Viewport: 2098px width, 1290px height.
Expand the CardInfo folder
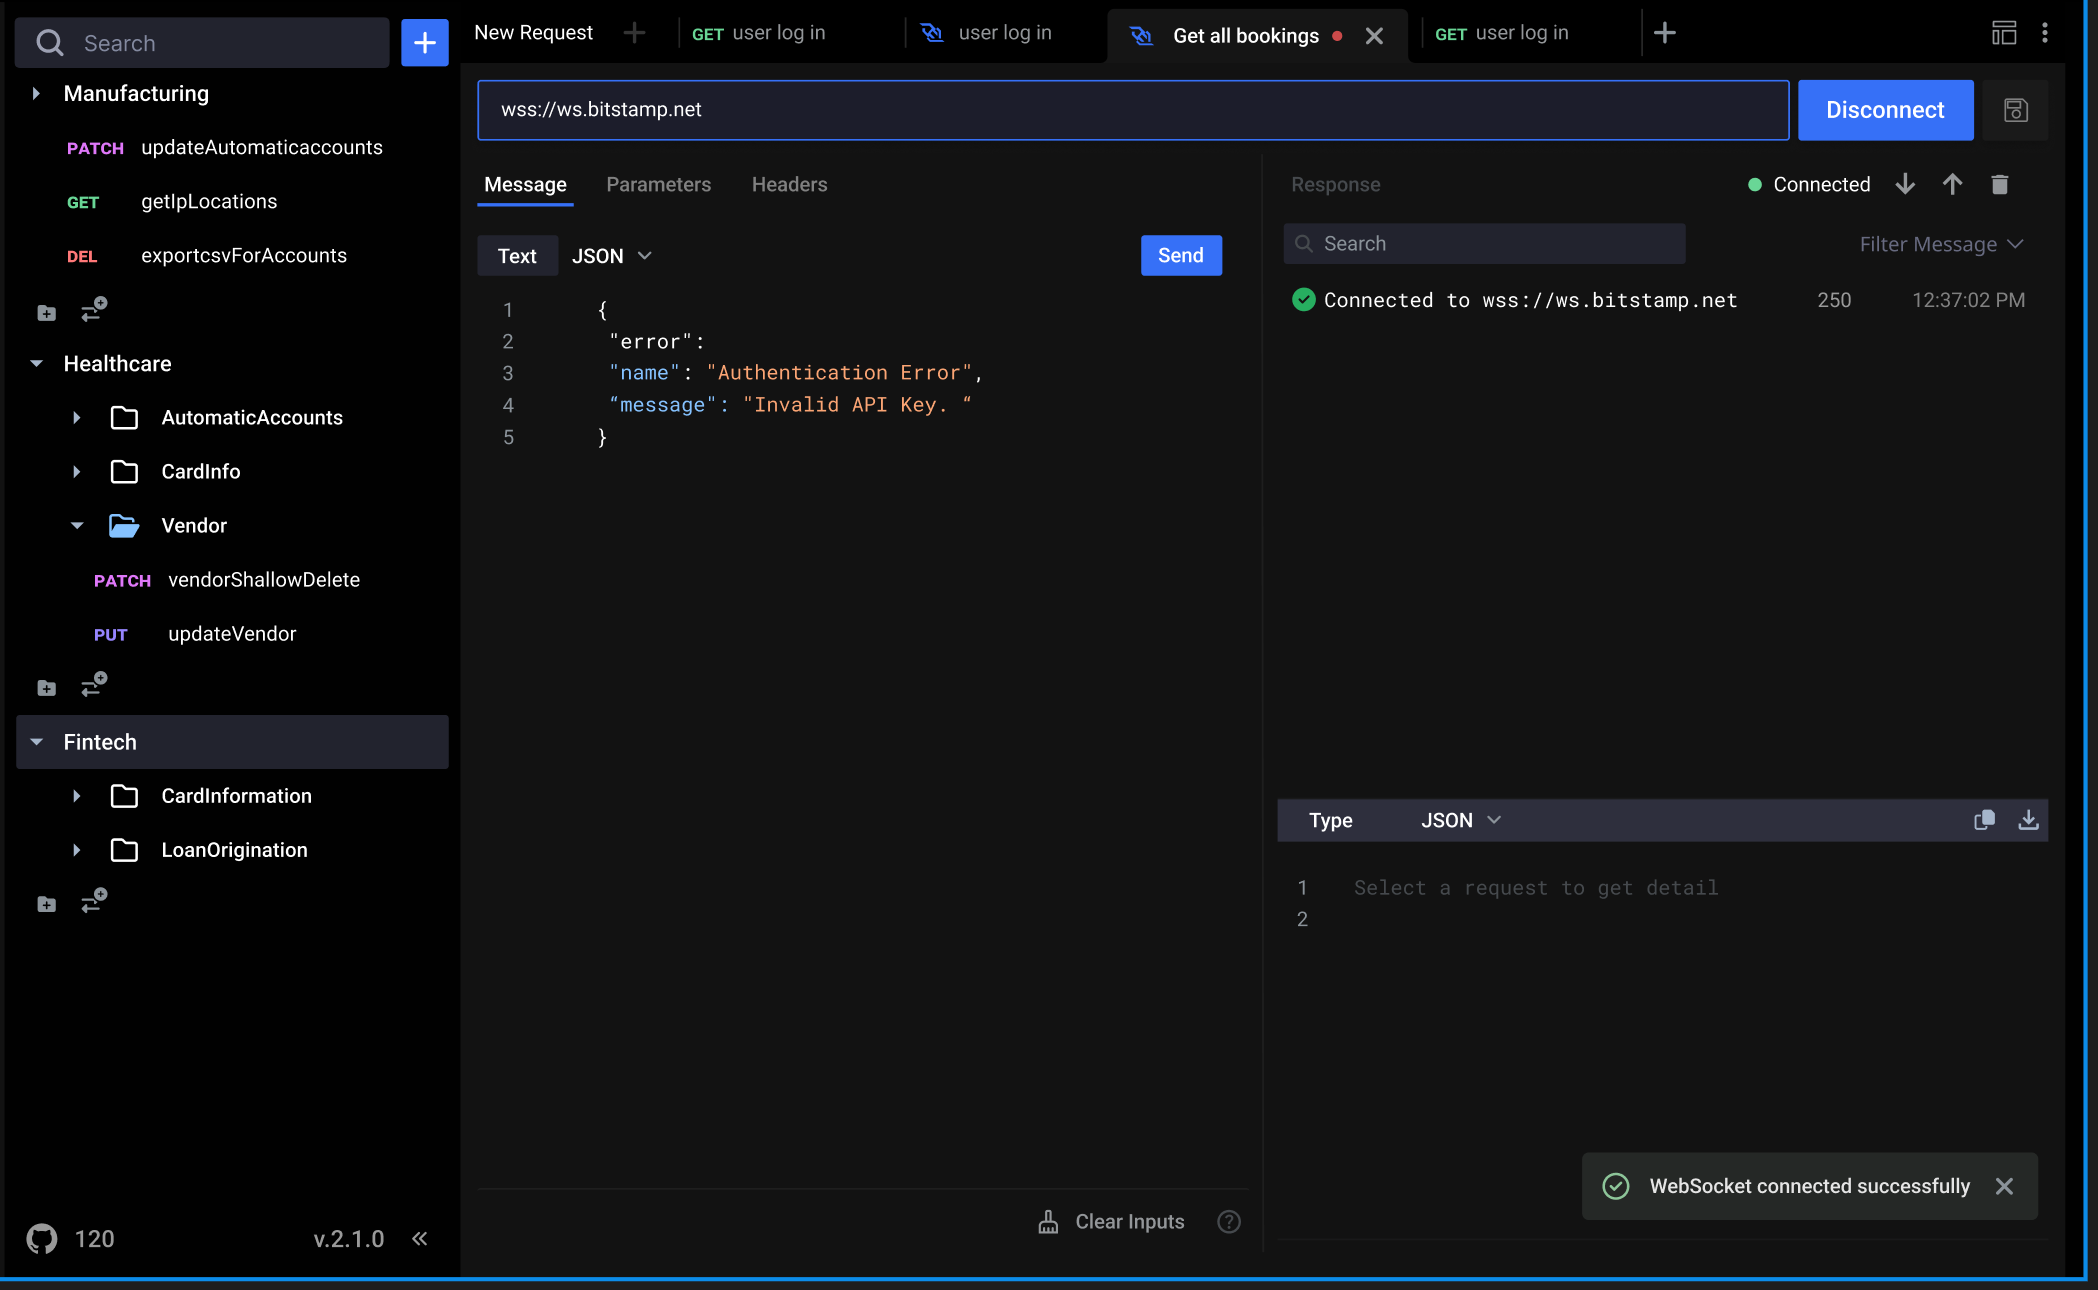coord(76,472)
